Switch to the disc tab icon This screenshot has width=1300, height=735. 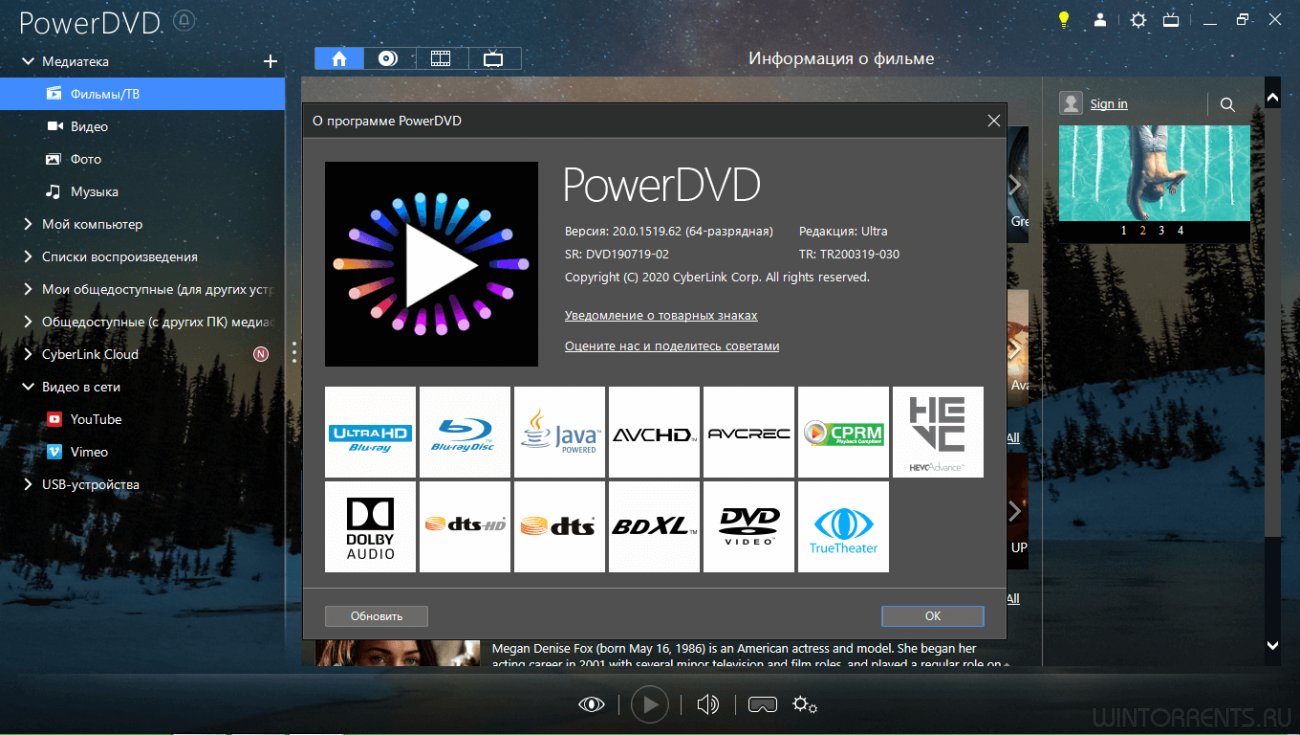pyautogui.click(x=388, y=59)
